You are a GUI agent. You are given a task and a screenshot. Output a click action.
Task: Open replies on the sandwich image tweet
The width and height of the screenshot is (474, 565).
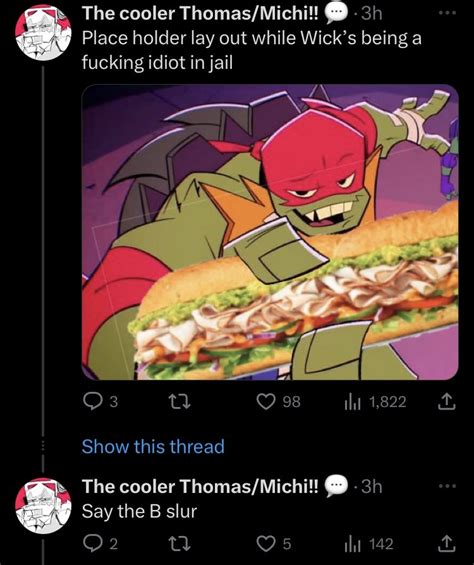pos(100,401)
